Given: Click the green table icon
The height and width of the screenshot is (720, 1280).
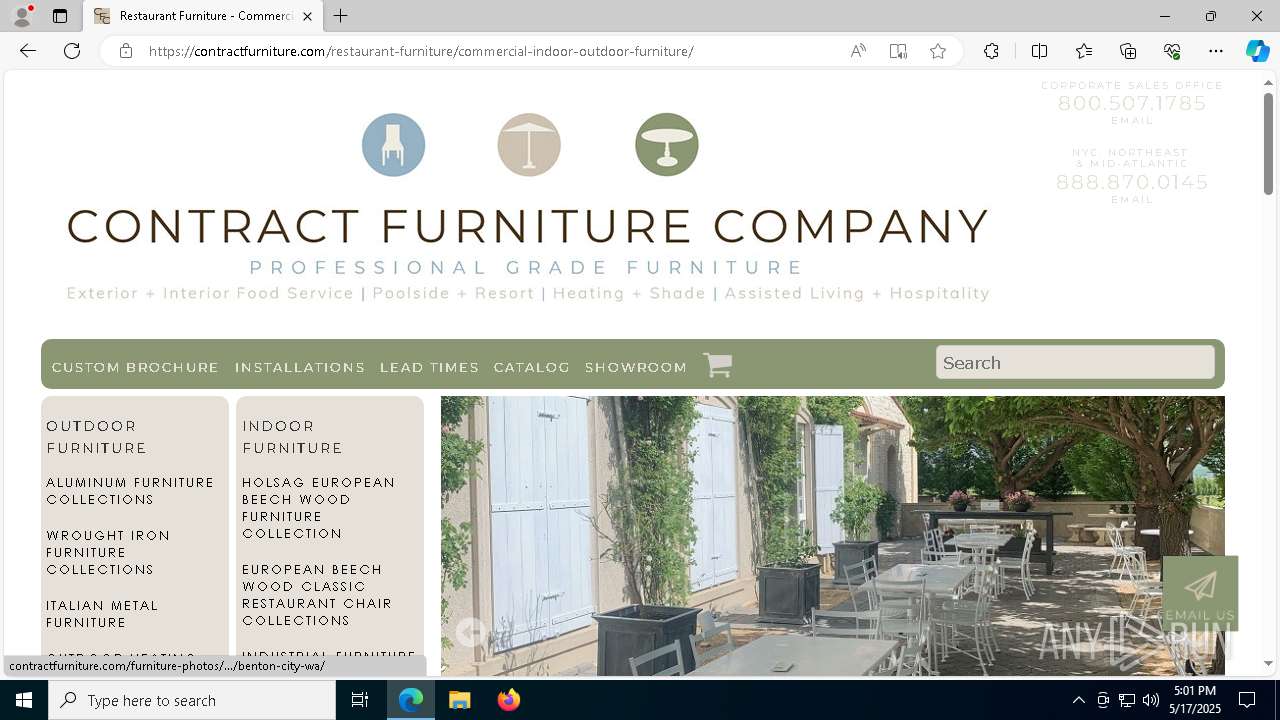Looking at the screenshot, I should (667, 145).
